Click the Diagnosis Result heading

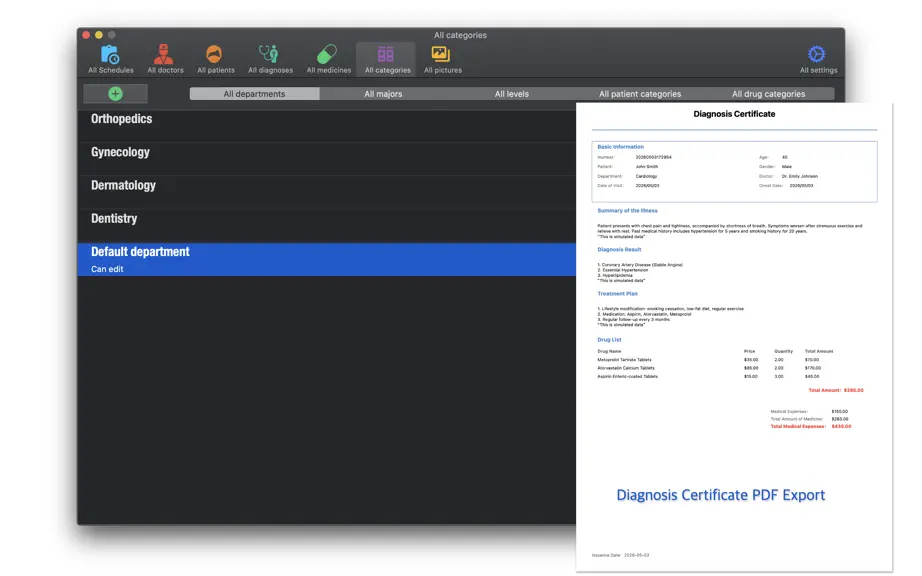619,249
